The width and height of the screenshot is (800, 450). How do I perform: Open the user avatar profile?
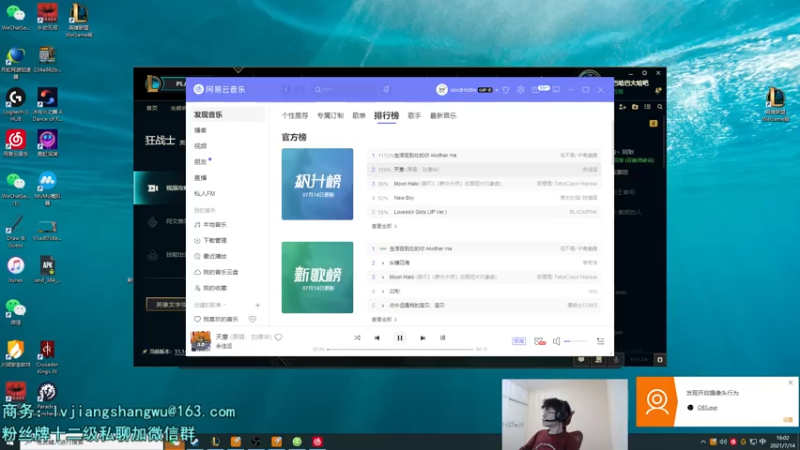point(442,89)
